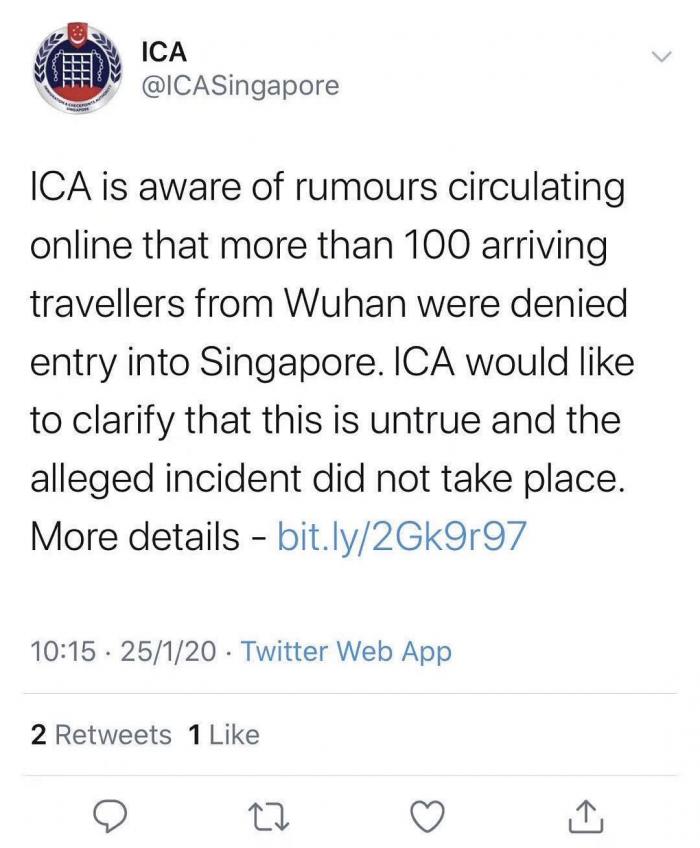Reply to the ICA tweet
The width and height of the screenshot is (700, 848).
(109, 817)
